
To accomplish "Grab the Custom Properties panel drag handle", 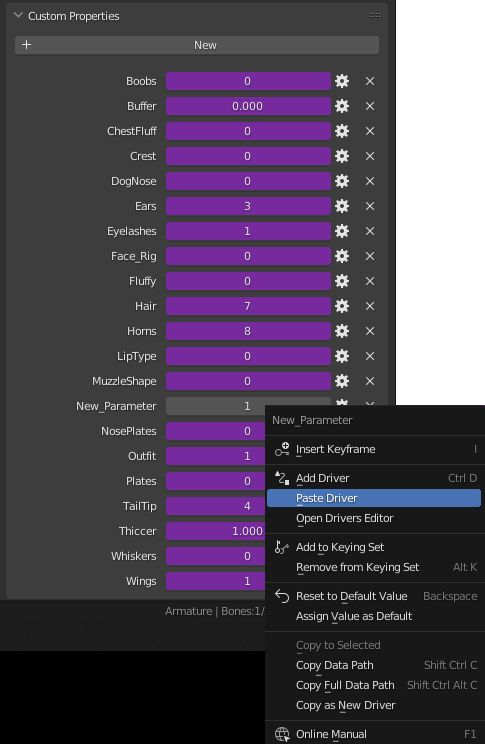I will coord(375,16).
